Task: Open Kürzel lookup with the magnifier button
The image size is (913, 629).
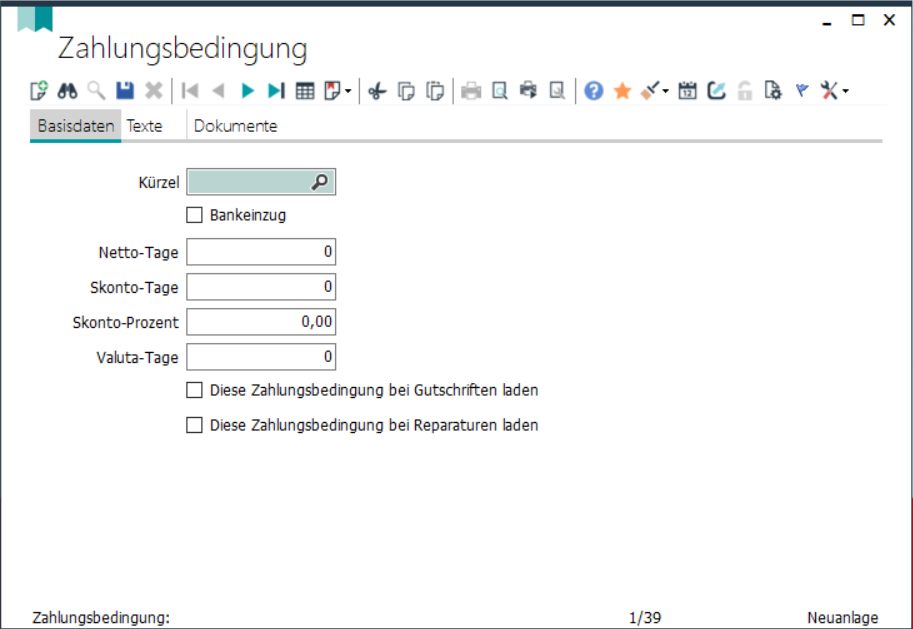Action: [x=320, y=182]
